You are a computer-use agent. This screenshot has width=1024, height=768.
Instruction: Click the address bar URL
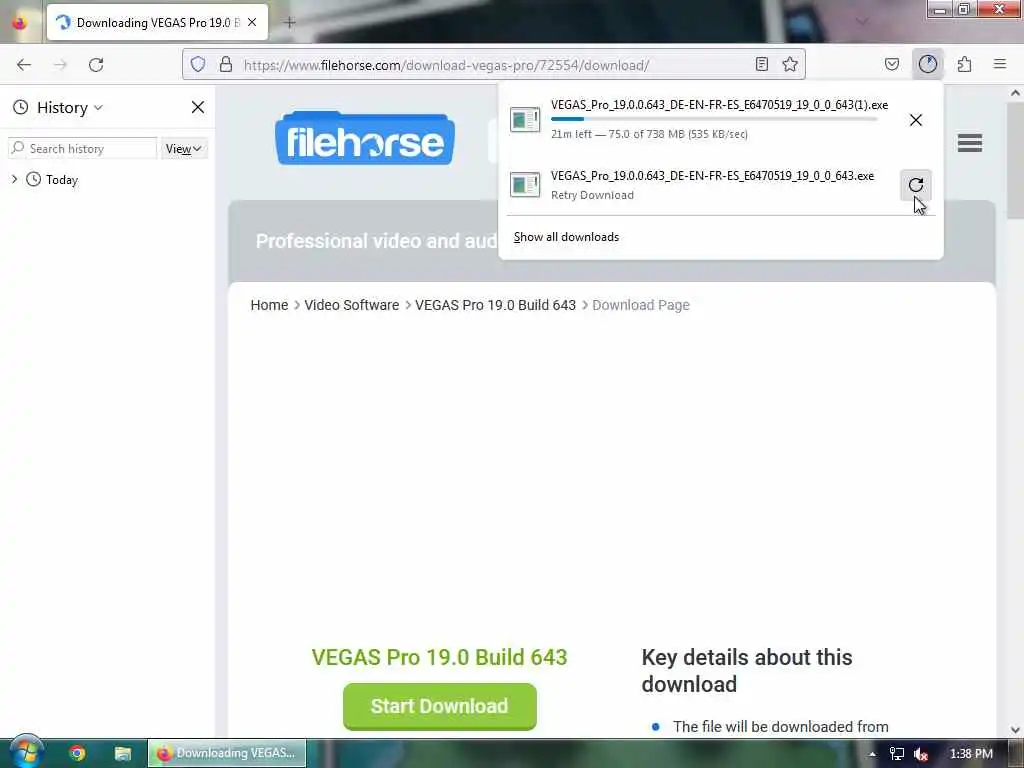click(446, 65)
